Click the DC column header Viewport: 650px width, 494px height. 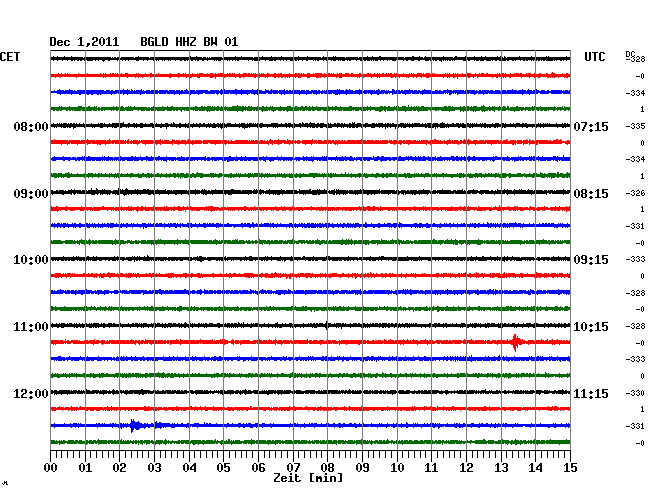tap(631, 53)
